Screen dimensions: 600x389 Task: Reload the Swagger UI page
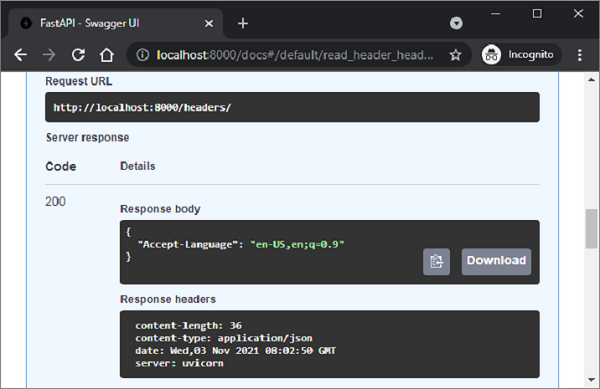(78, 55)
